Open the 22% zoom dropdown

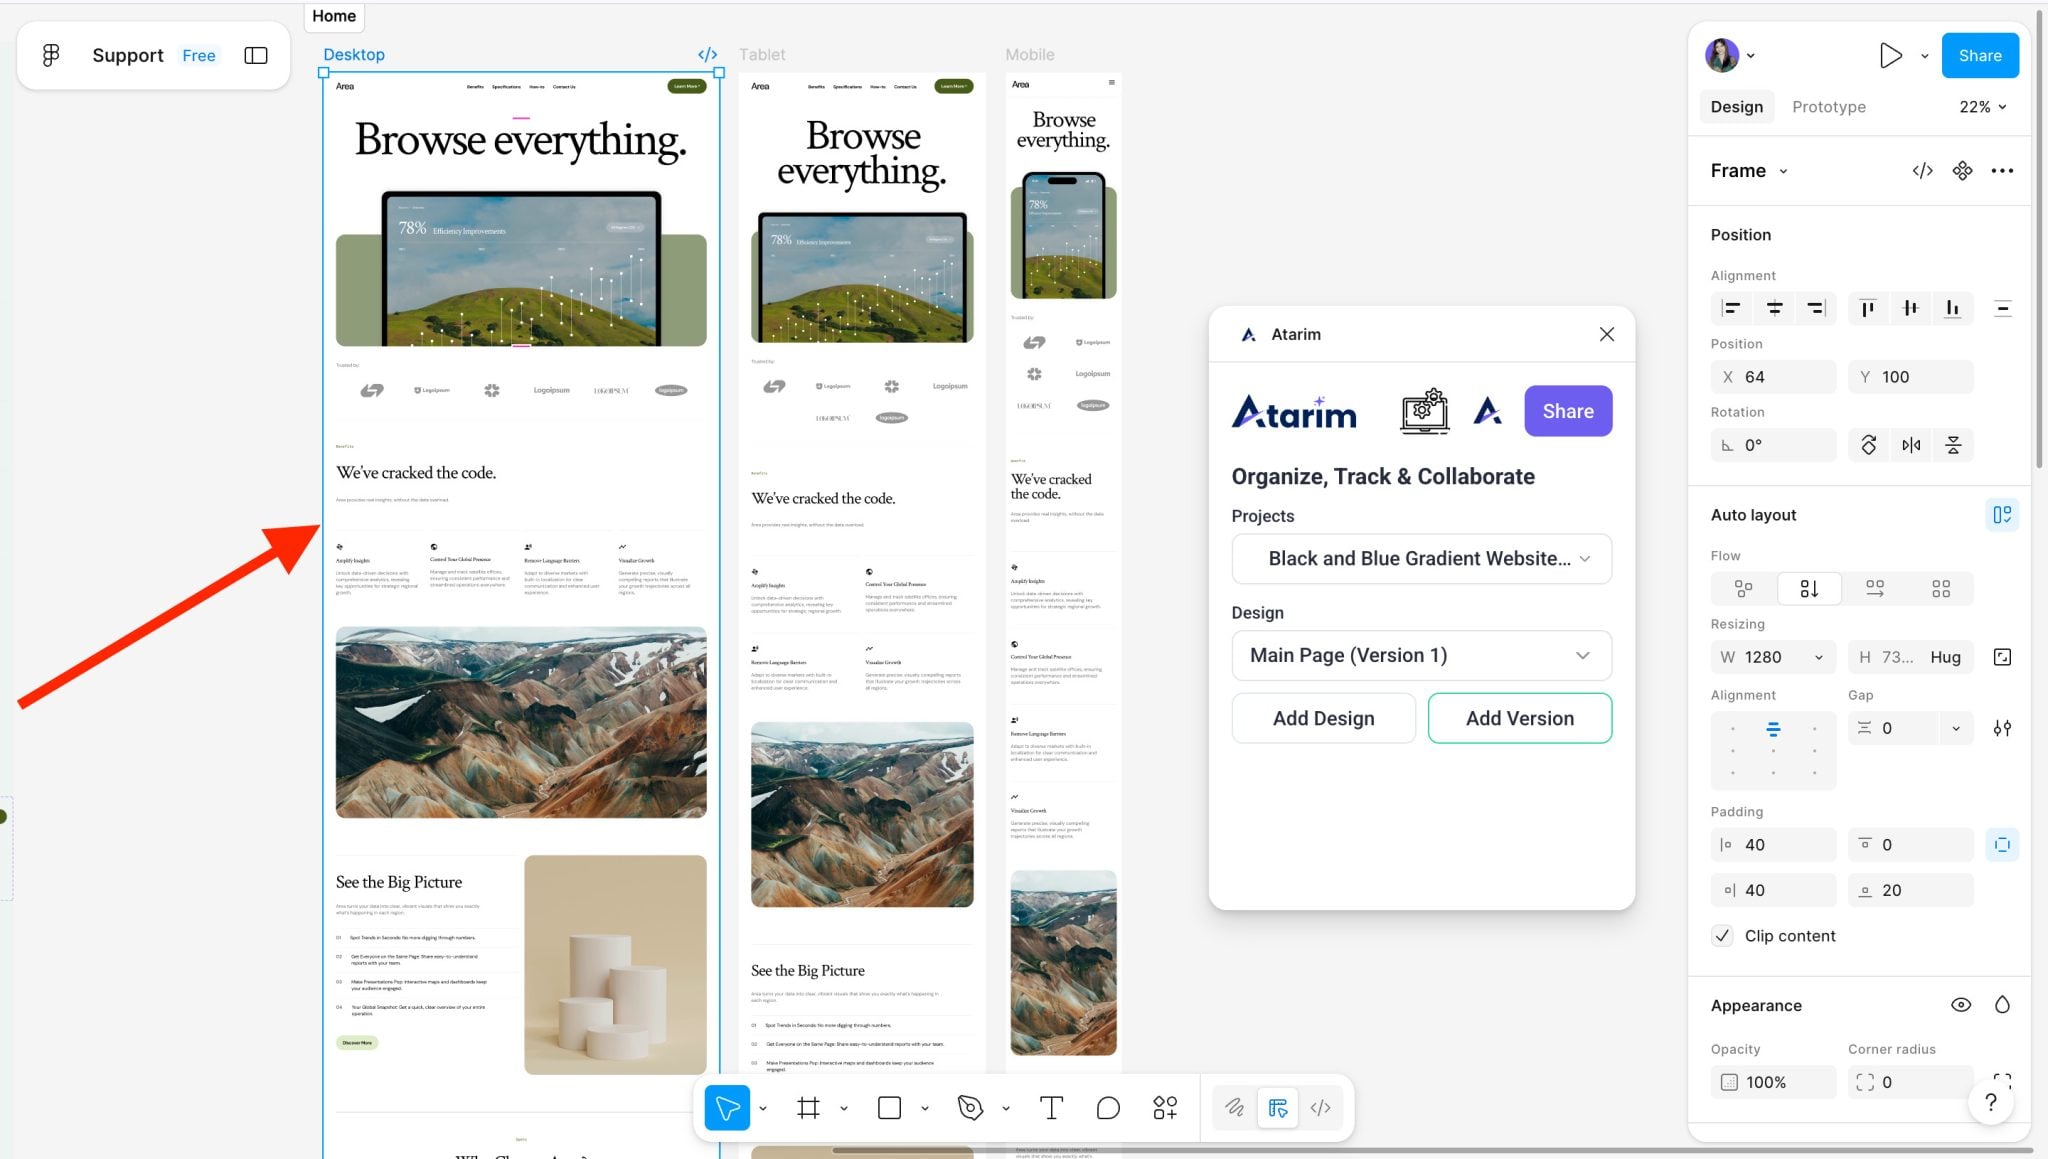pos(1982,107)
